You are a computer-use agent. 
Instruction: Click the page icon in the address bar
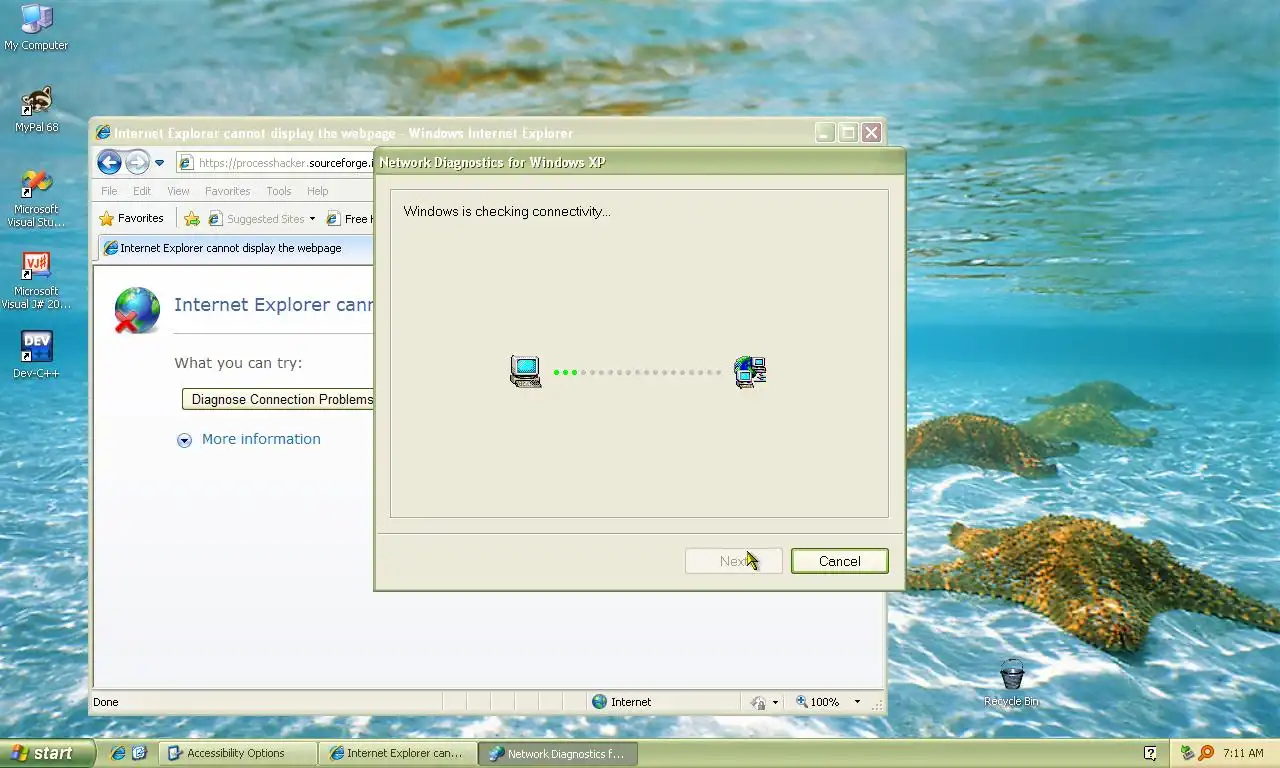click(x=186, y=163)
